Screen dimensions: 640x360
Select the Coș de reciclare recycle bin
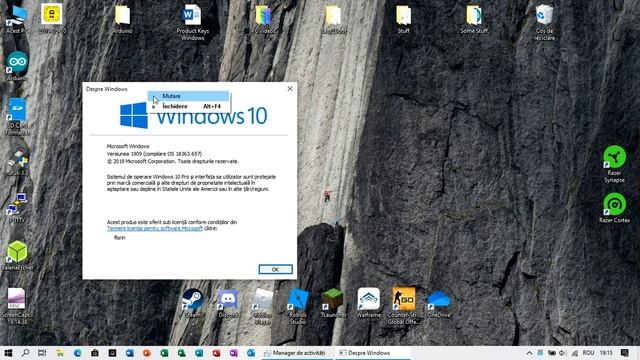pos(544,22)
